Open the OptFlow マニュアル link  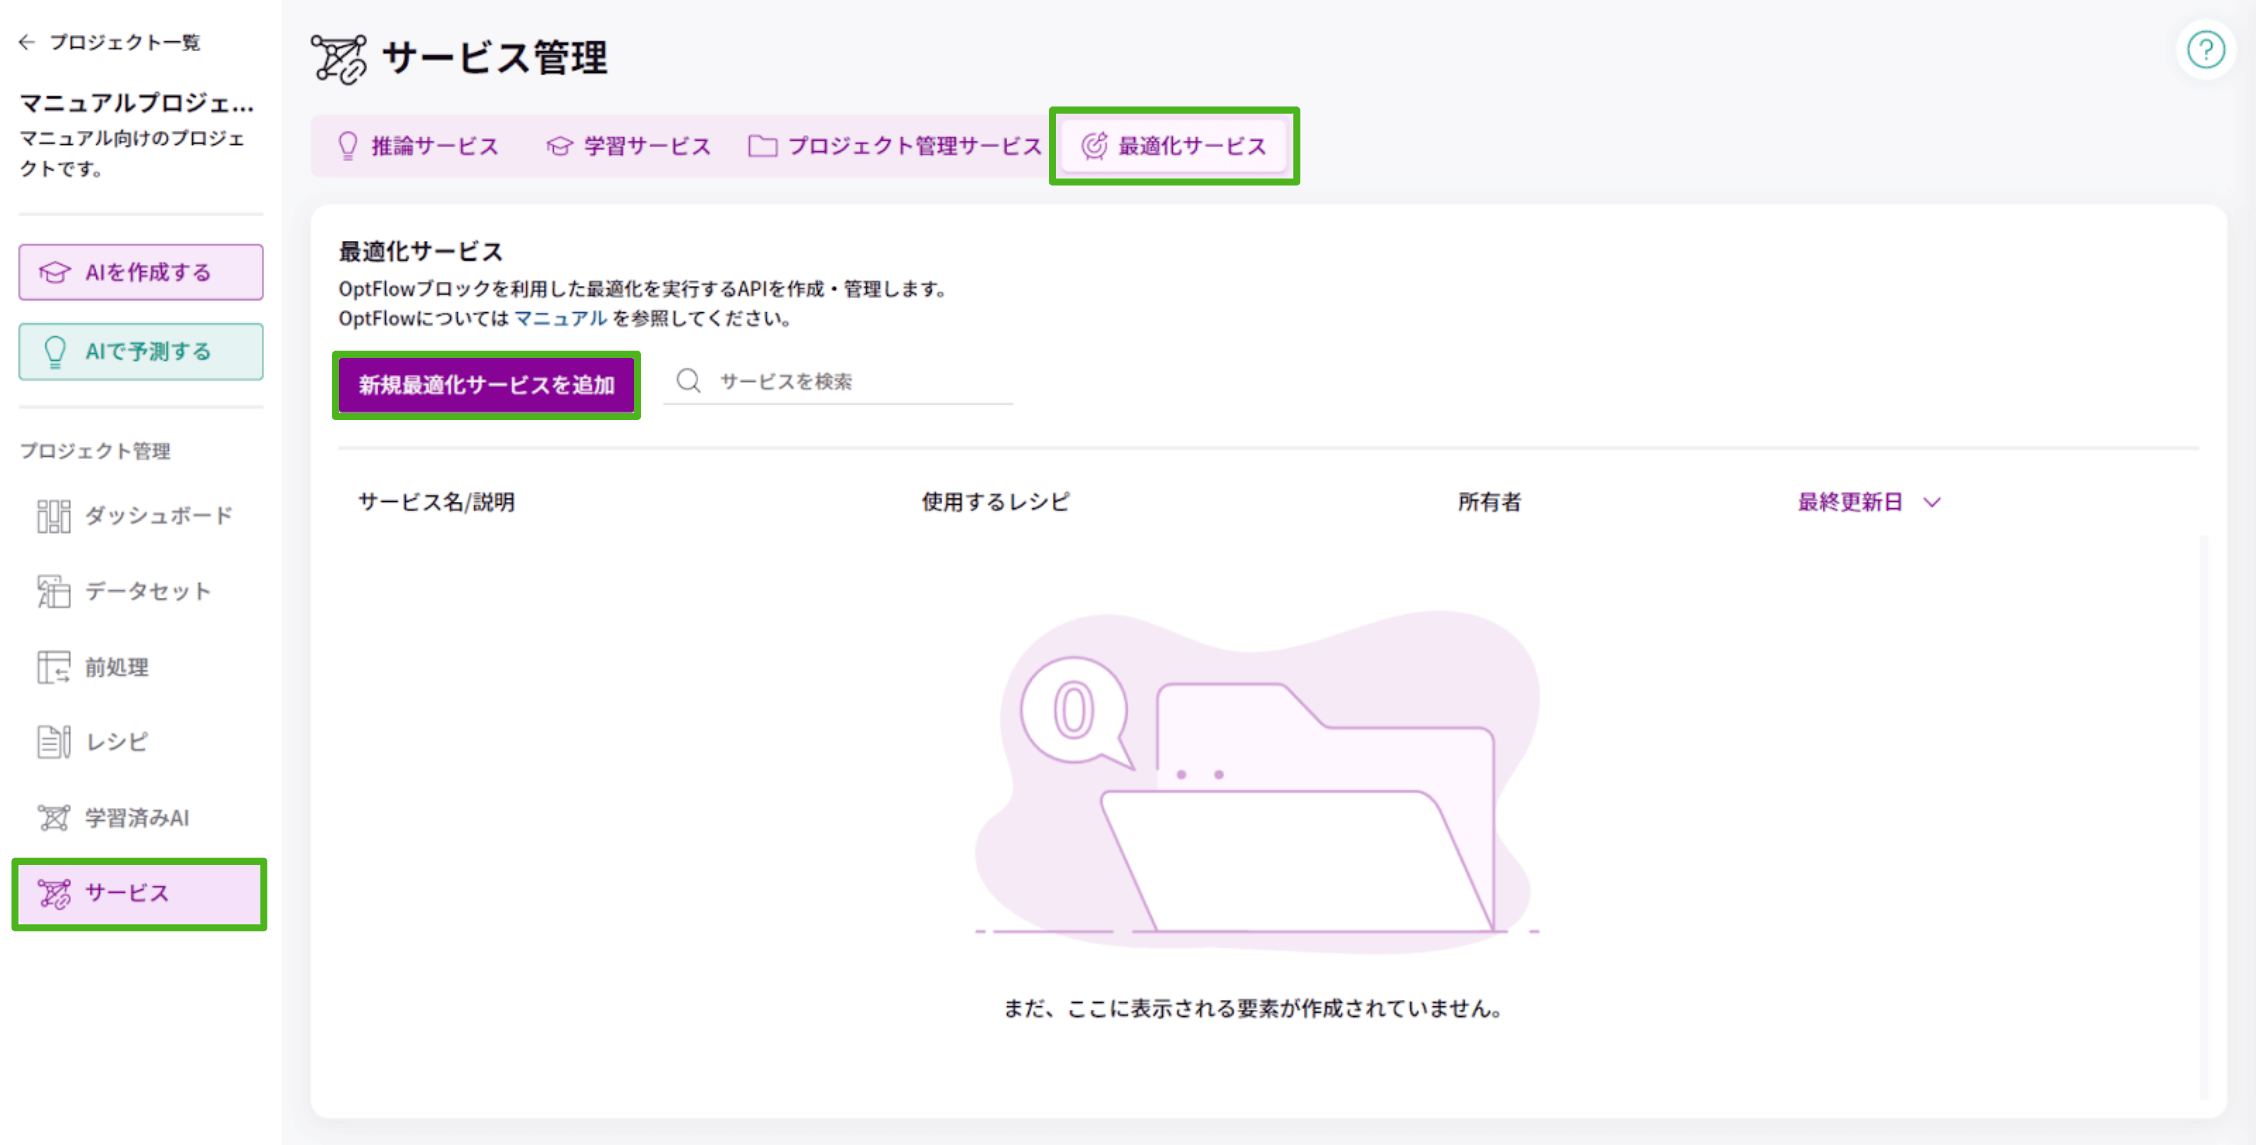tap(560, 318)
